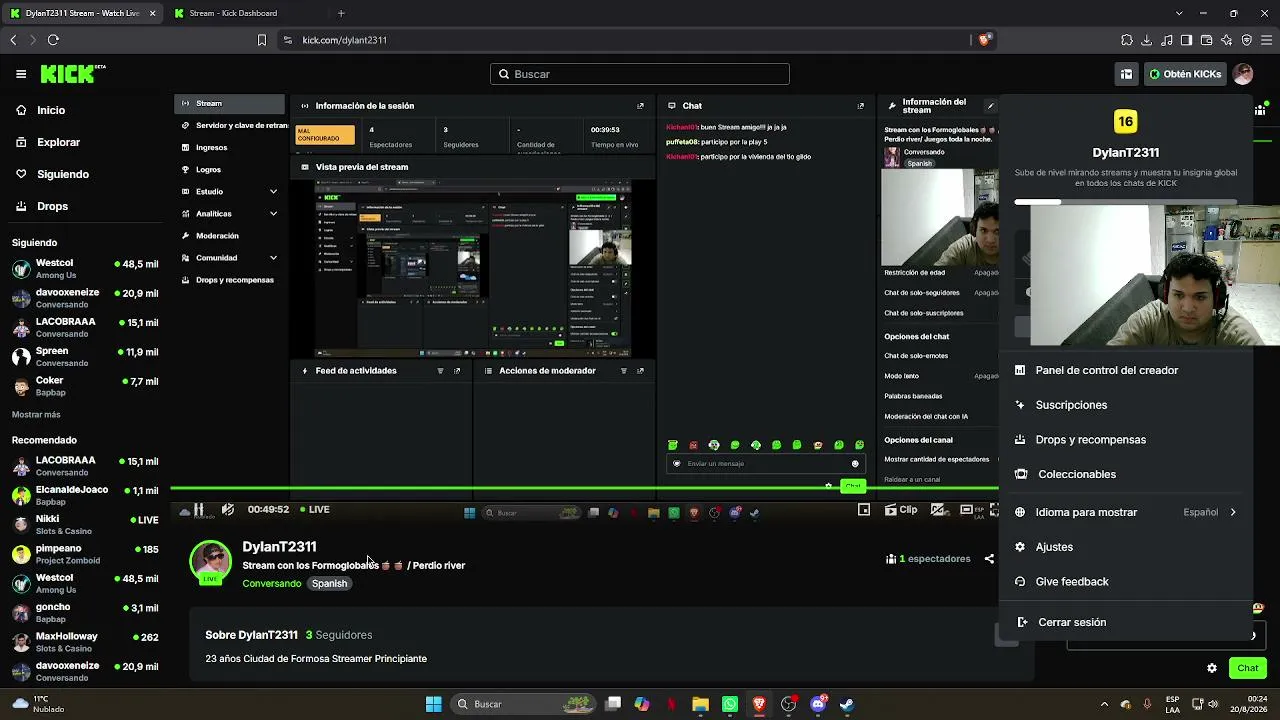Pop out the Información de la sesión panel

(641, 105)
